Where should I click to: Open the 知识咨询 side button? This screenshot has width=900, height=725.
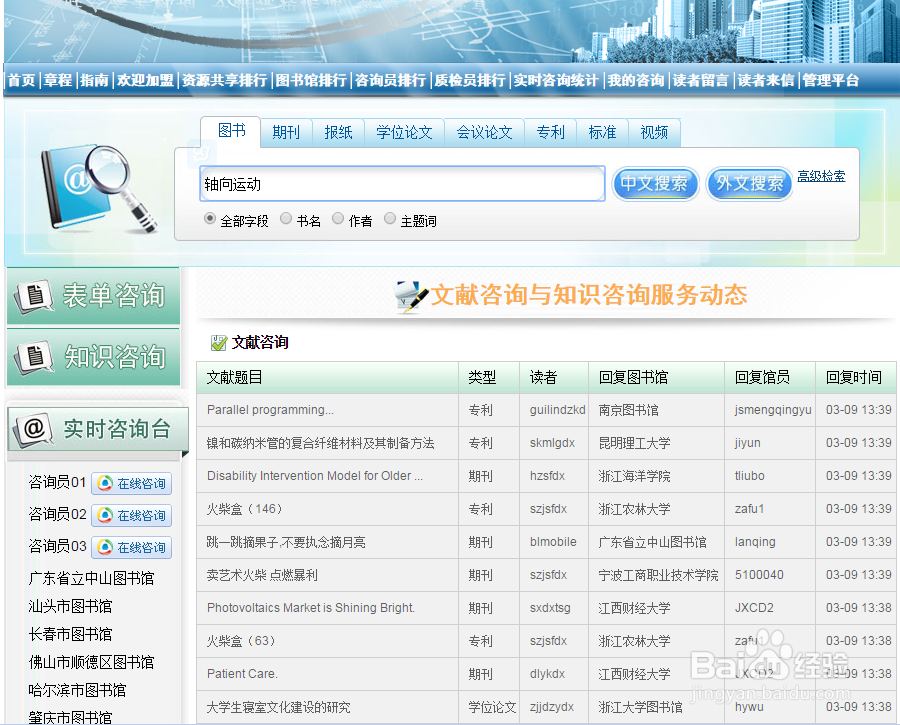tap(94, 357)
